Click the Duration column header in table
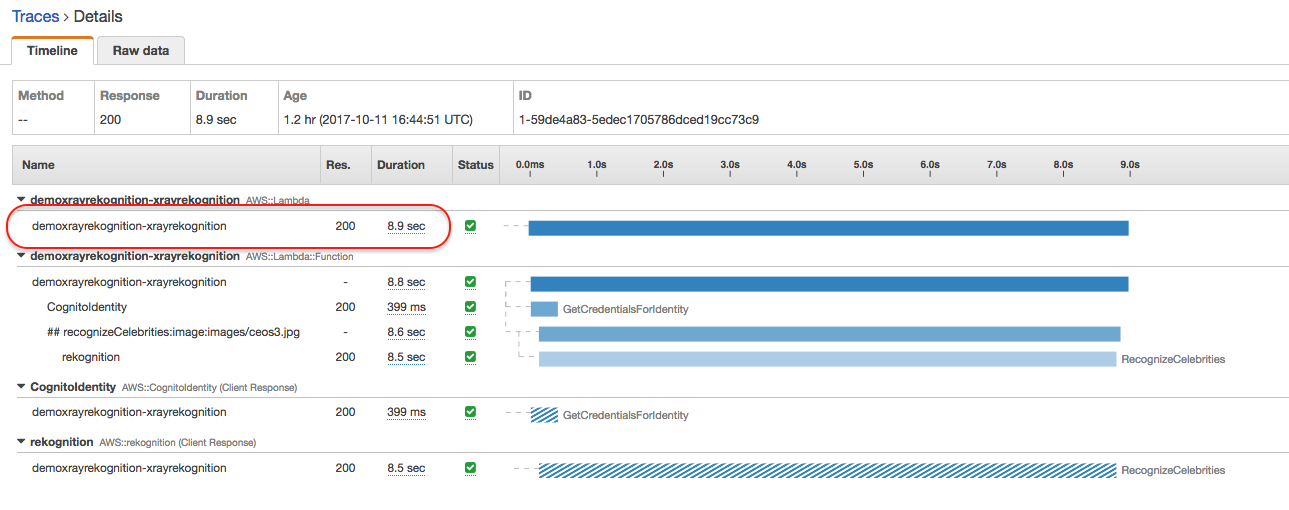Screen dimensions: 1289x510 (400, 164)
